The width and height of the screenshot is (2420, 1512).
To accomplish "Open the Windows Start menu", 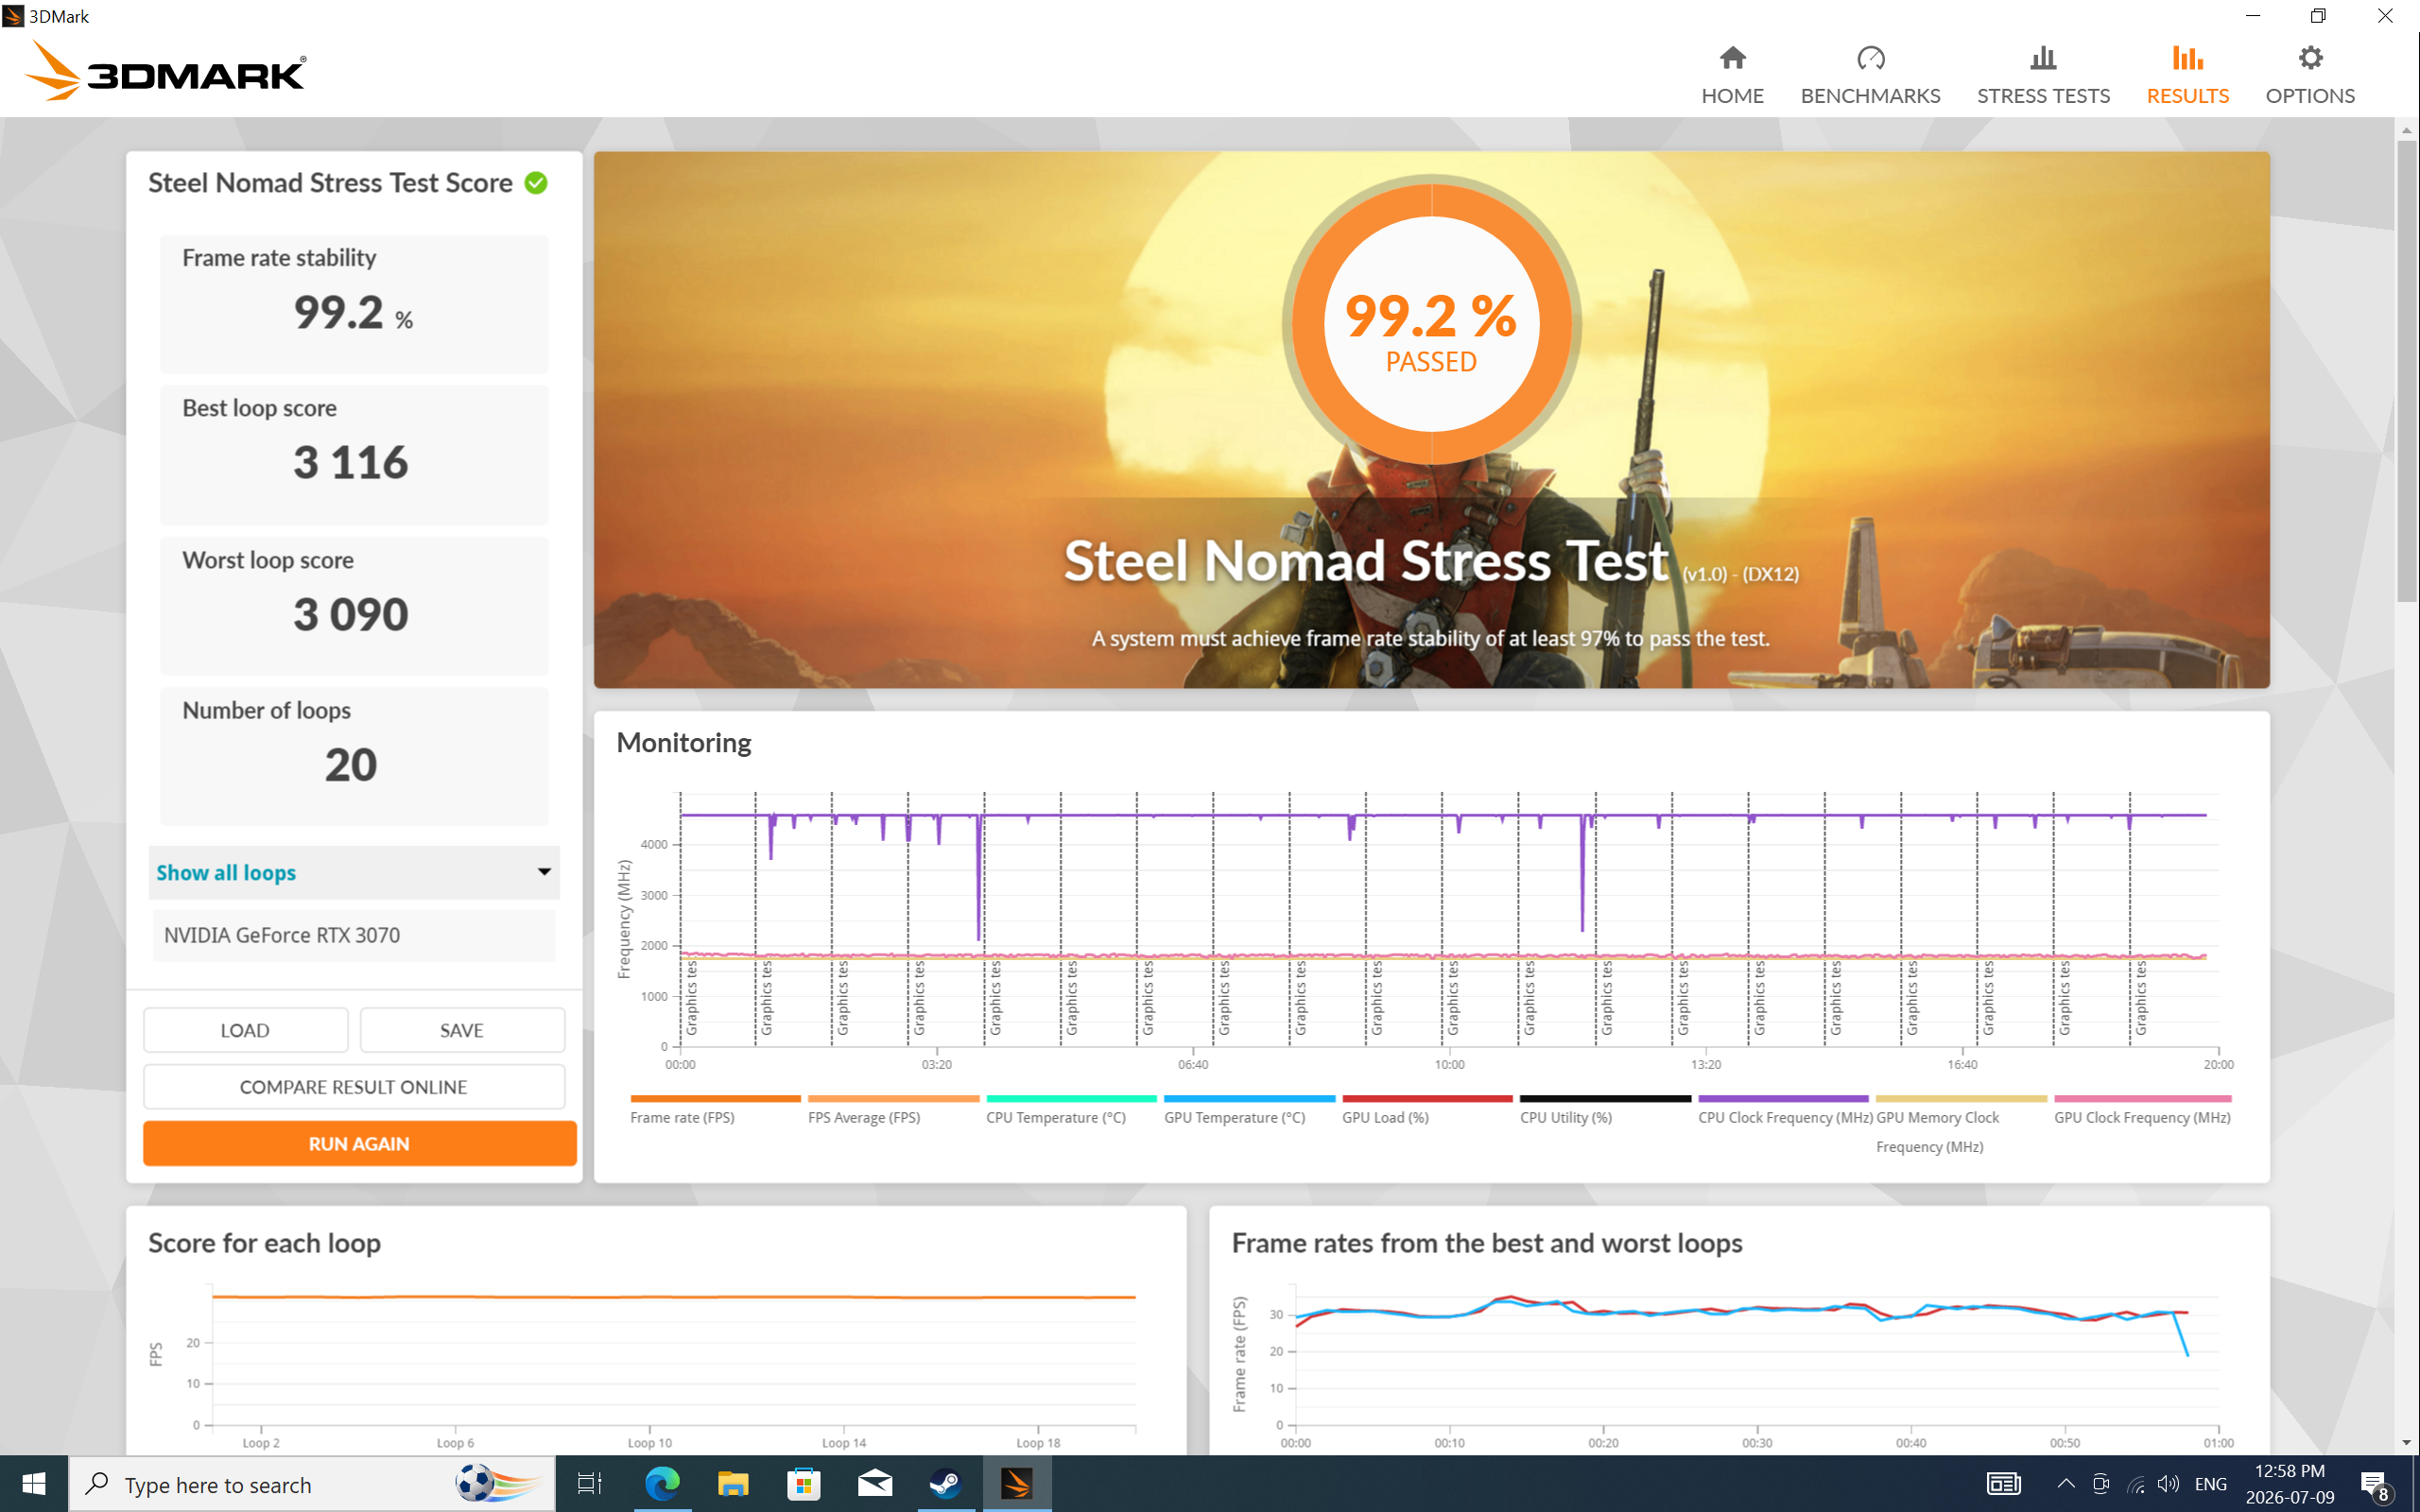I will point(33,1484).
